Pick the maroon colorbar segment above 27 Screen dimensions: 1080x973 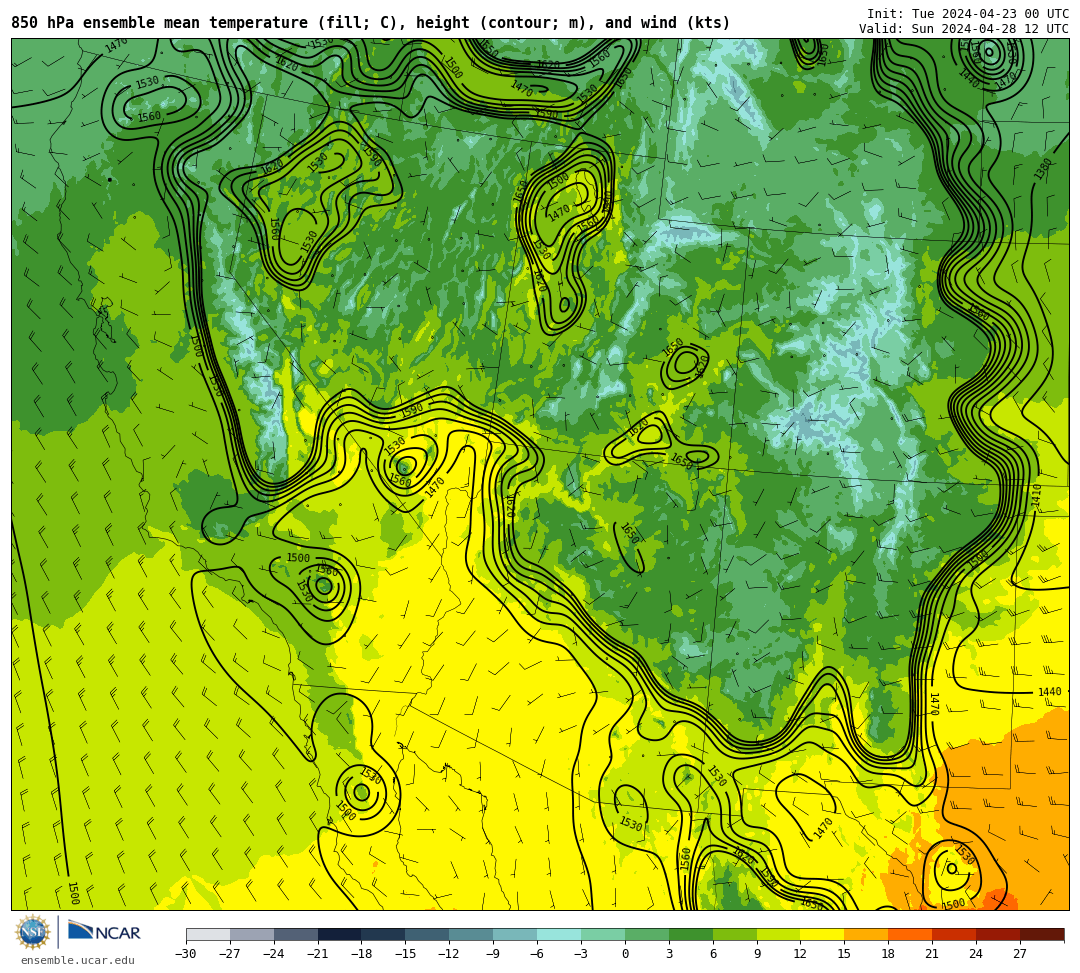pos(1042,934)
